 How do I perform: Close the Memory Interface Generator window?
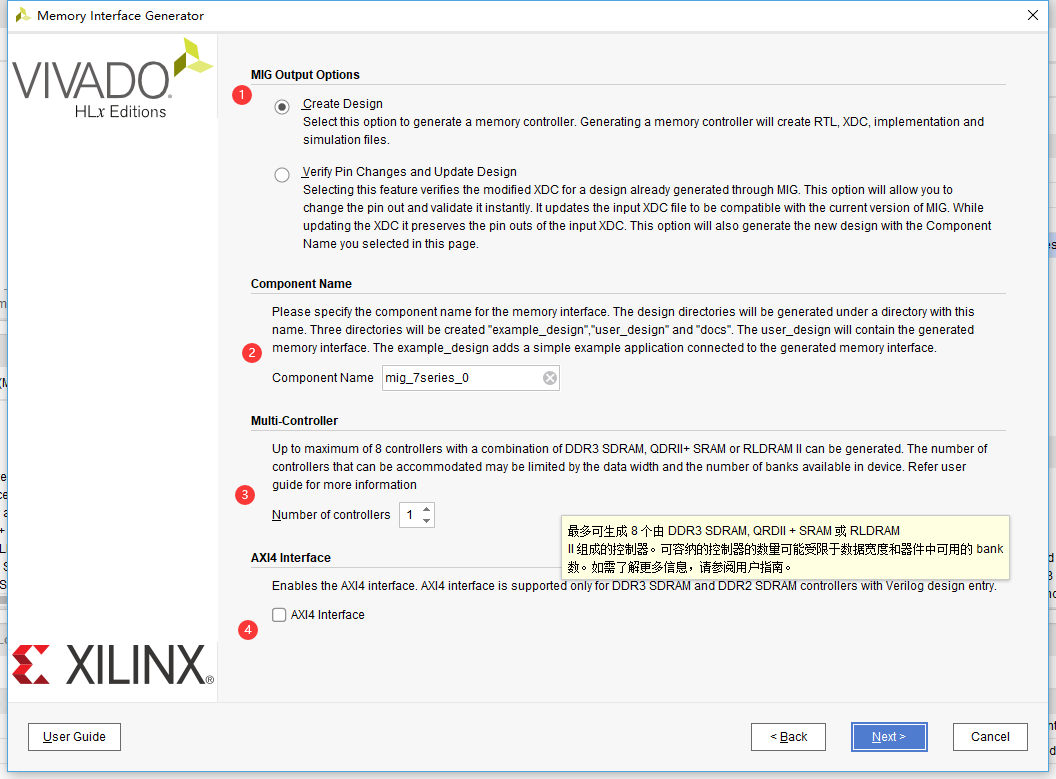(x=1035, y=15)
